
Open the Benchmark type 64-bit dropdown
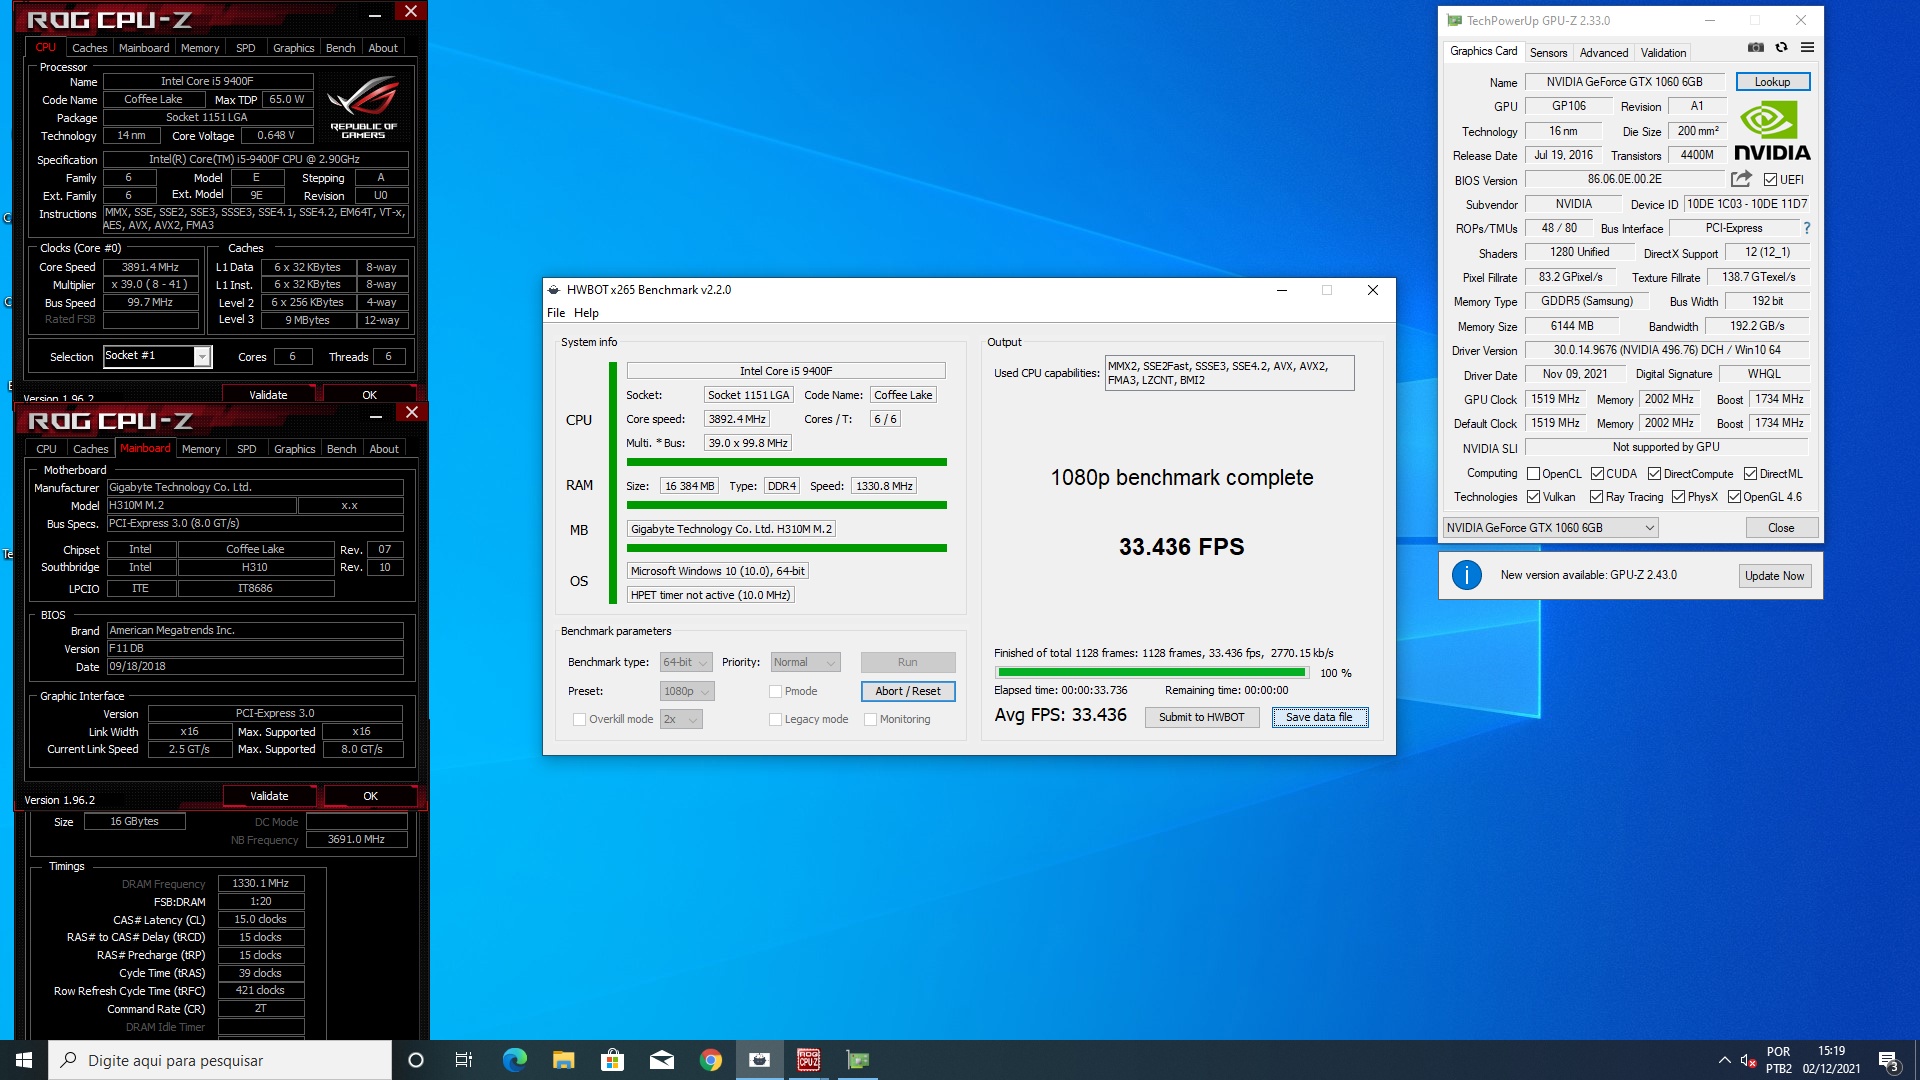pyautogui.click(x=686, y=662)
